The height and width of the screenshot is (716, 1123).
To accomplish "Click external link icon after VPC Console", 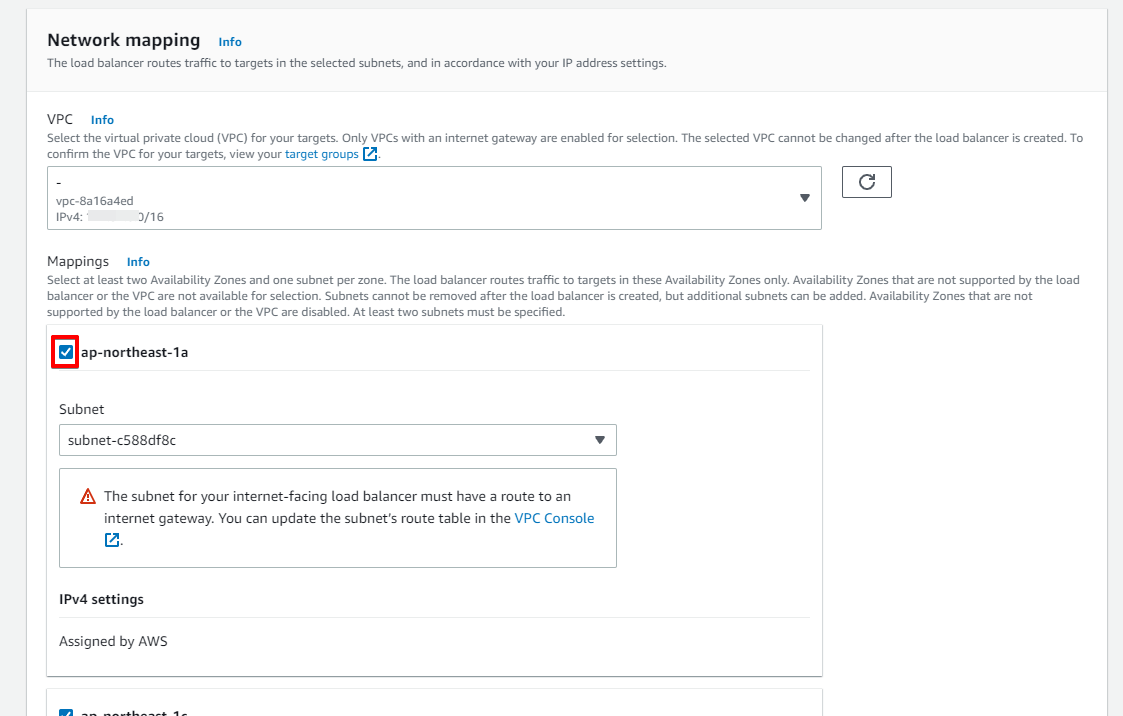I will point(111,540).
